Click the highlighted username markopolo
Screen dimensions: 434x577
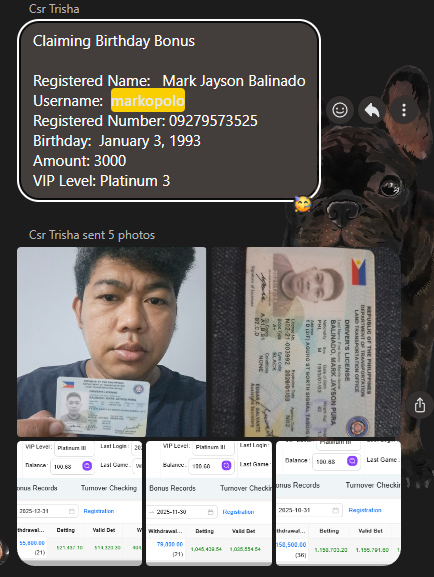(148, 100)
